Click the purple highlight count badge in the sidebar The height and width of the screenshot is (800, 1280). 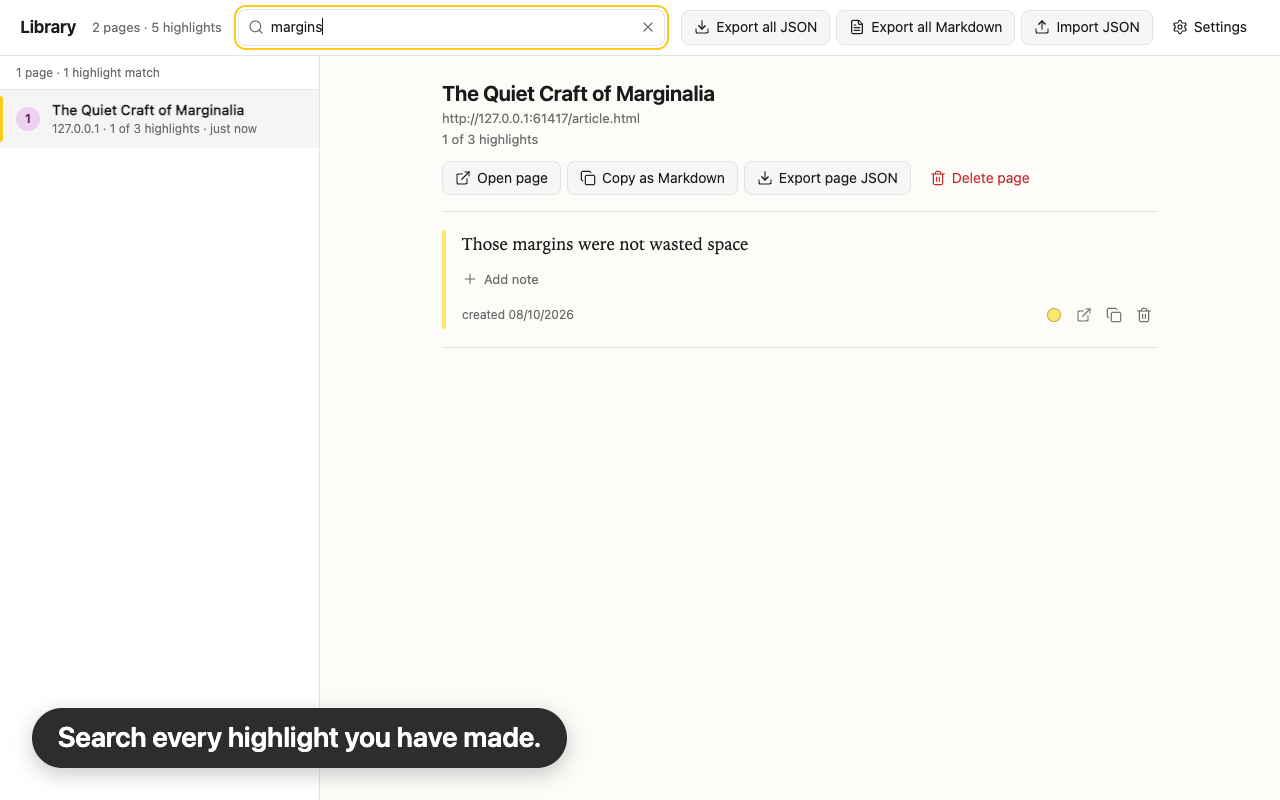point(28,119)
